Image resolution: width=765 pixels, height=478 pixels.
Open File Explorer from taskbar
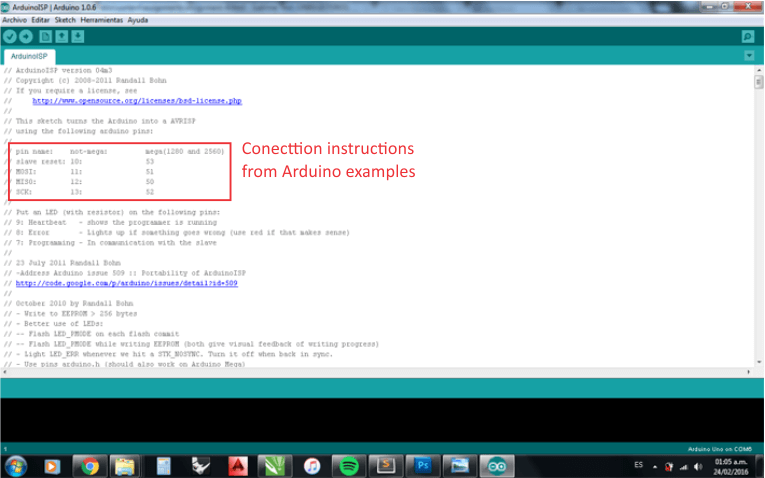(124, 467)
